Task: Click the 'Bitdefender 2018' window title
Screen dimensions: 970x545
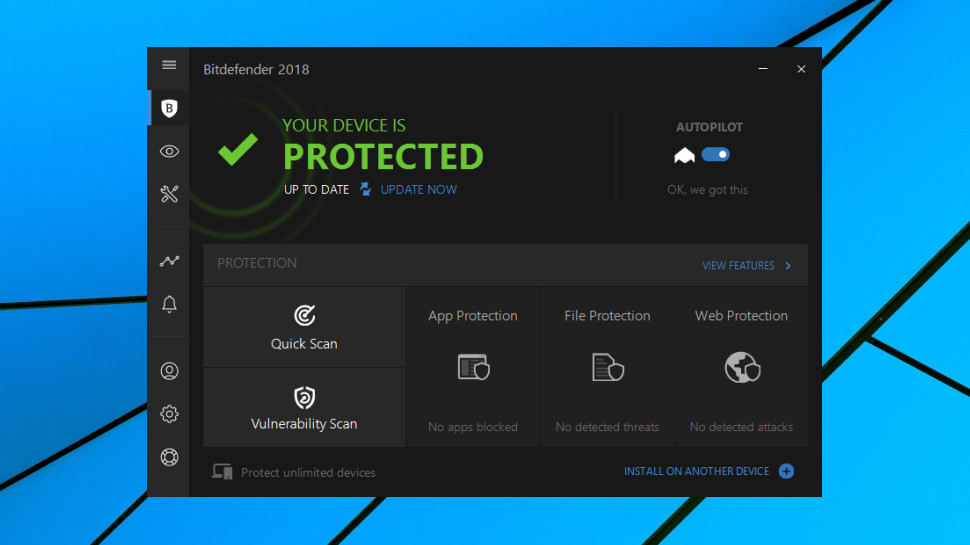Action: pos(256,69)
